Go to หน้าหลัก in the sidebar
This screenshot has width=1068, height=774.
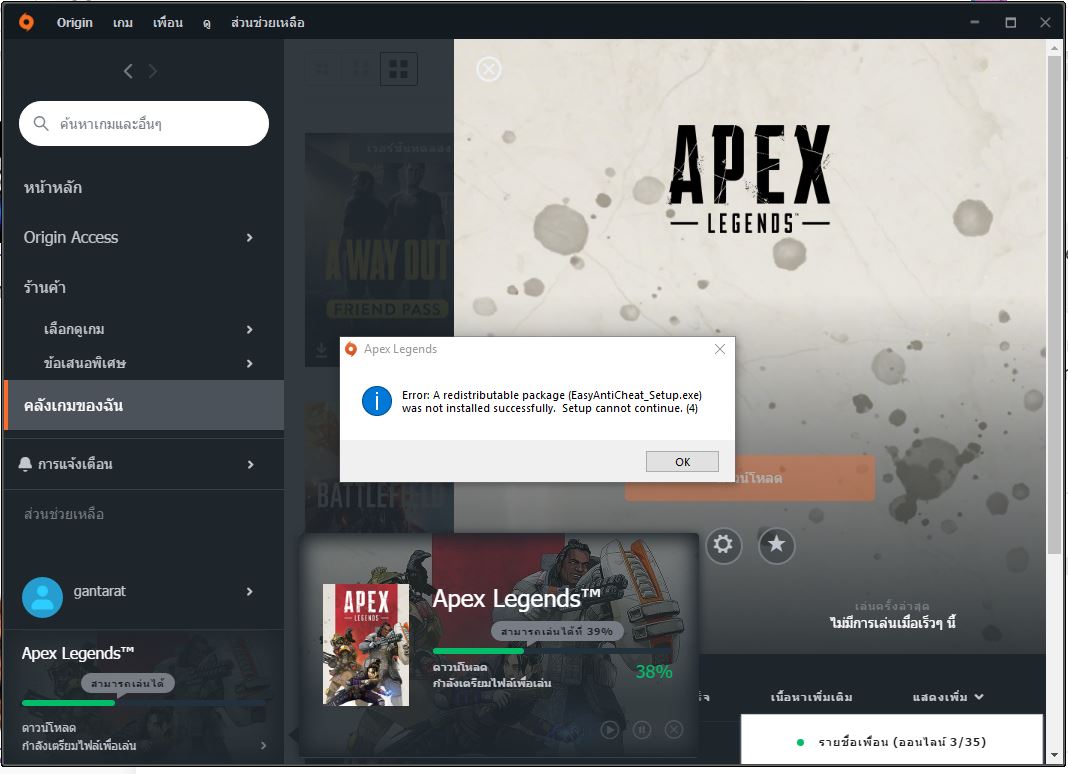[x=52, y=187]
